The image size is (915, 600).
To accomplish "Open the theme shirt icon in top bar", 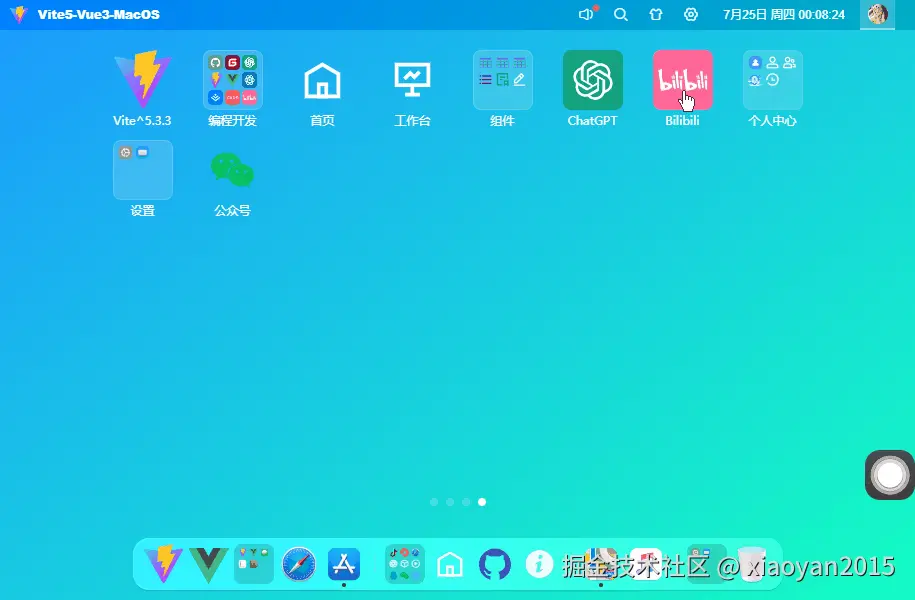I will coord(656,15).
